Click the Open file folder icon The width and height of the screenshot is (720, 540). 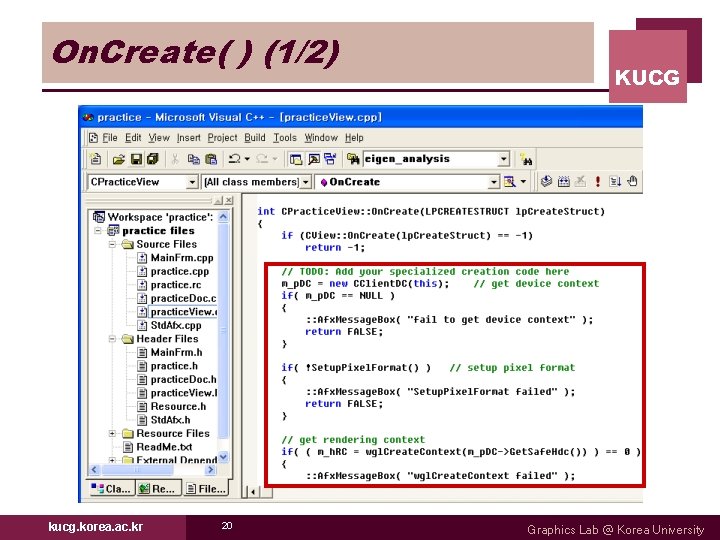point(118,159)
